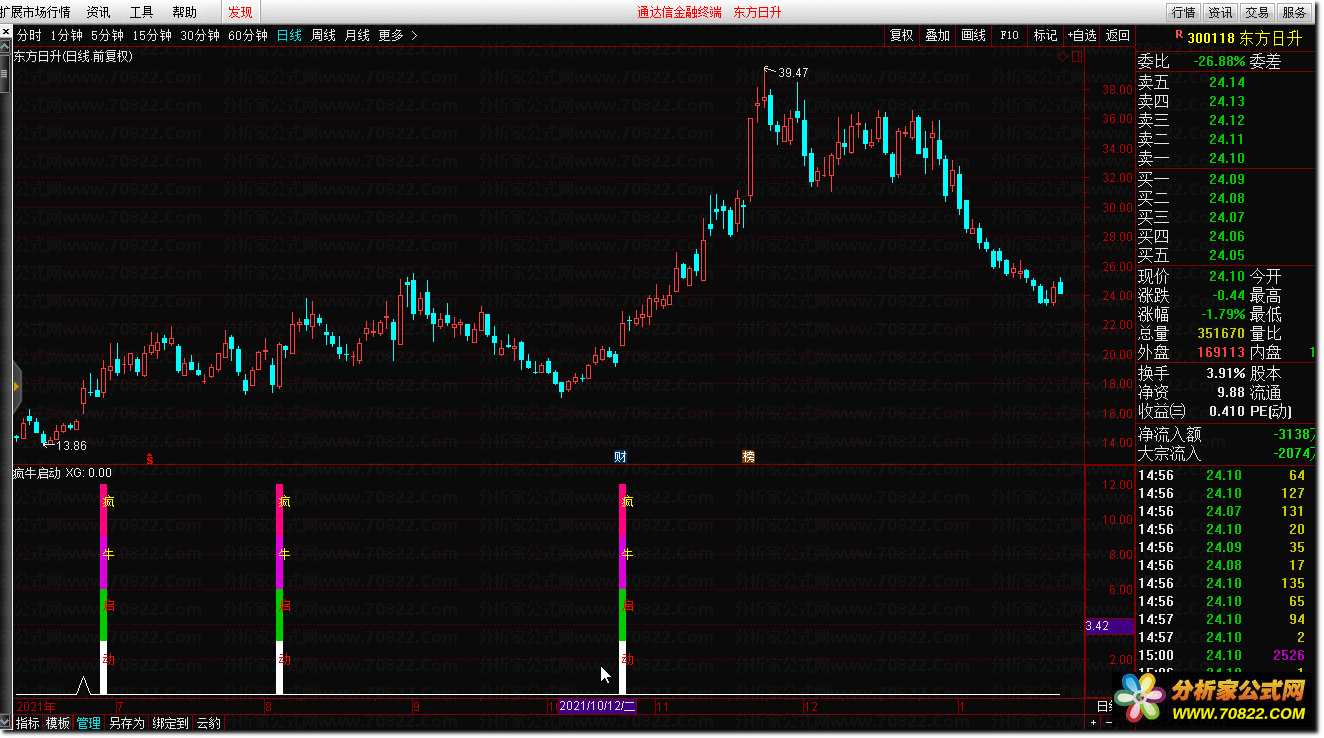The width and height of the screenshot is (1324, 738).
Task: Click the 另存为 tab at the bottom
Action: tap(126, 723)
